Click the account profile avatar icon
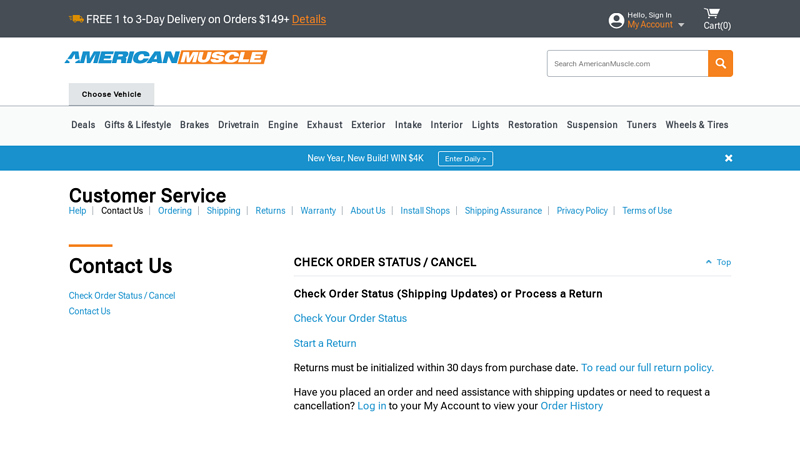This screenshot has height=450, width=800. (616, 20)
